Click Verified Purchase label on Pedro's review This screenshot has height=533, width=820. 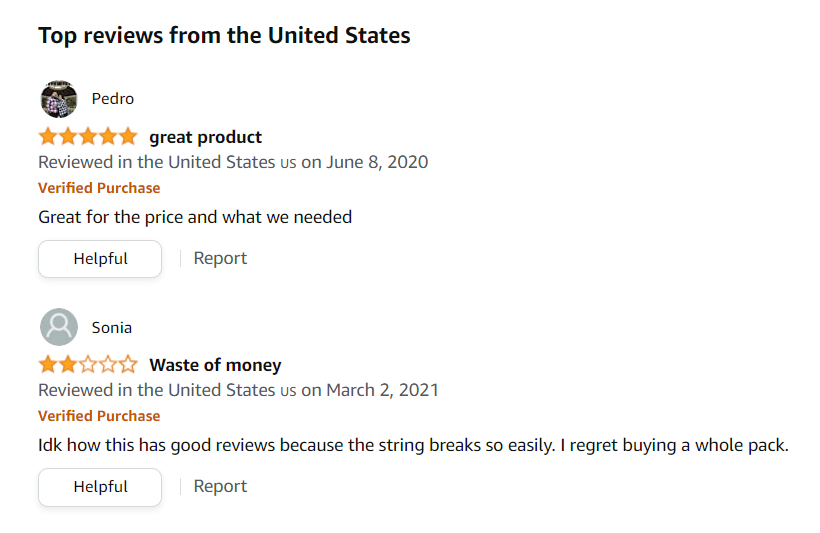tap(99, 188)
